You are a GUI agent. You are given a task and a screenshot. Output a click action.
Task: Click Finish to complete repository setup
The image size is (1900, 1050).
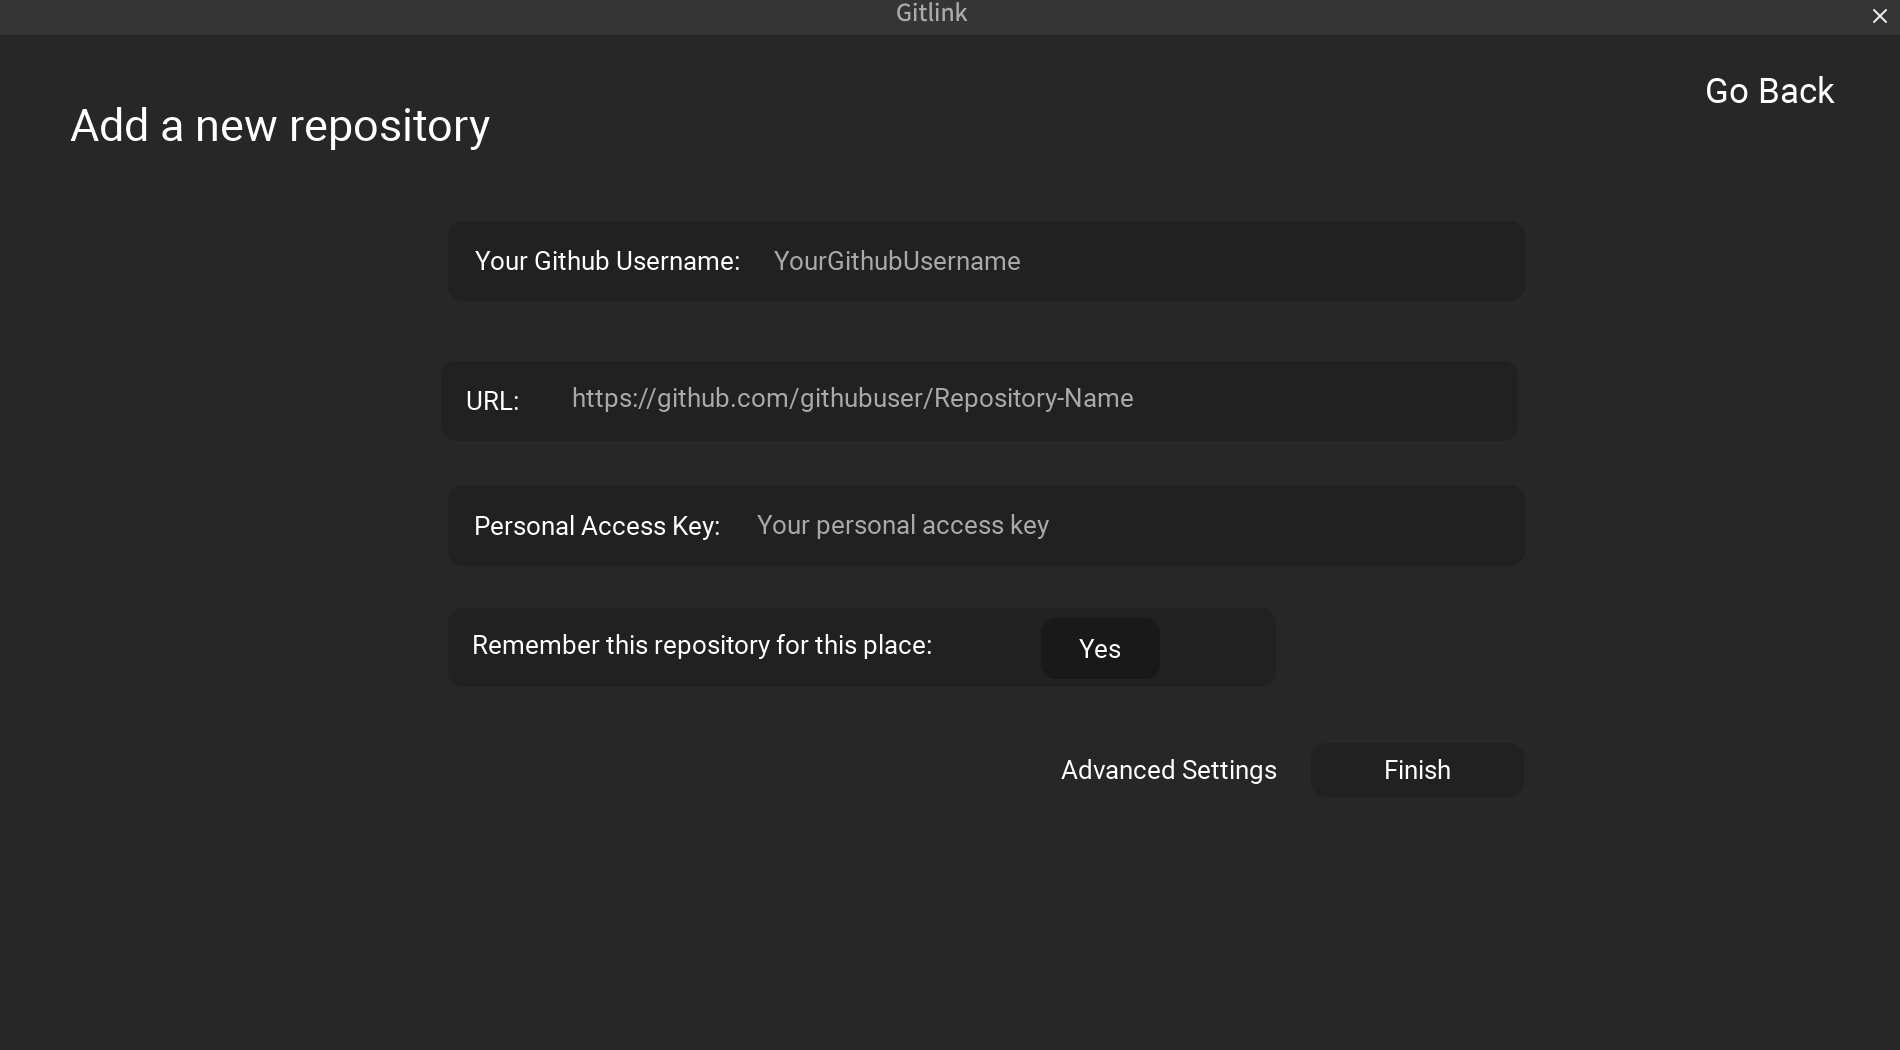[x=1416, y=770]
